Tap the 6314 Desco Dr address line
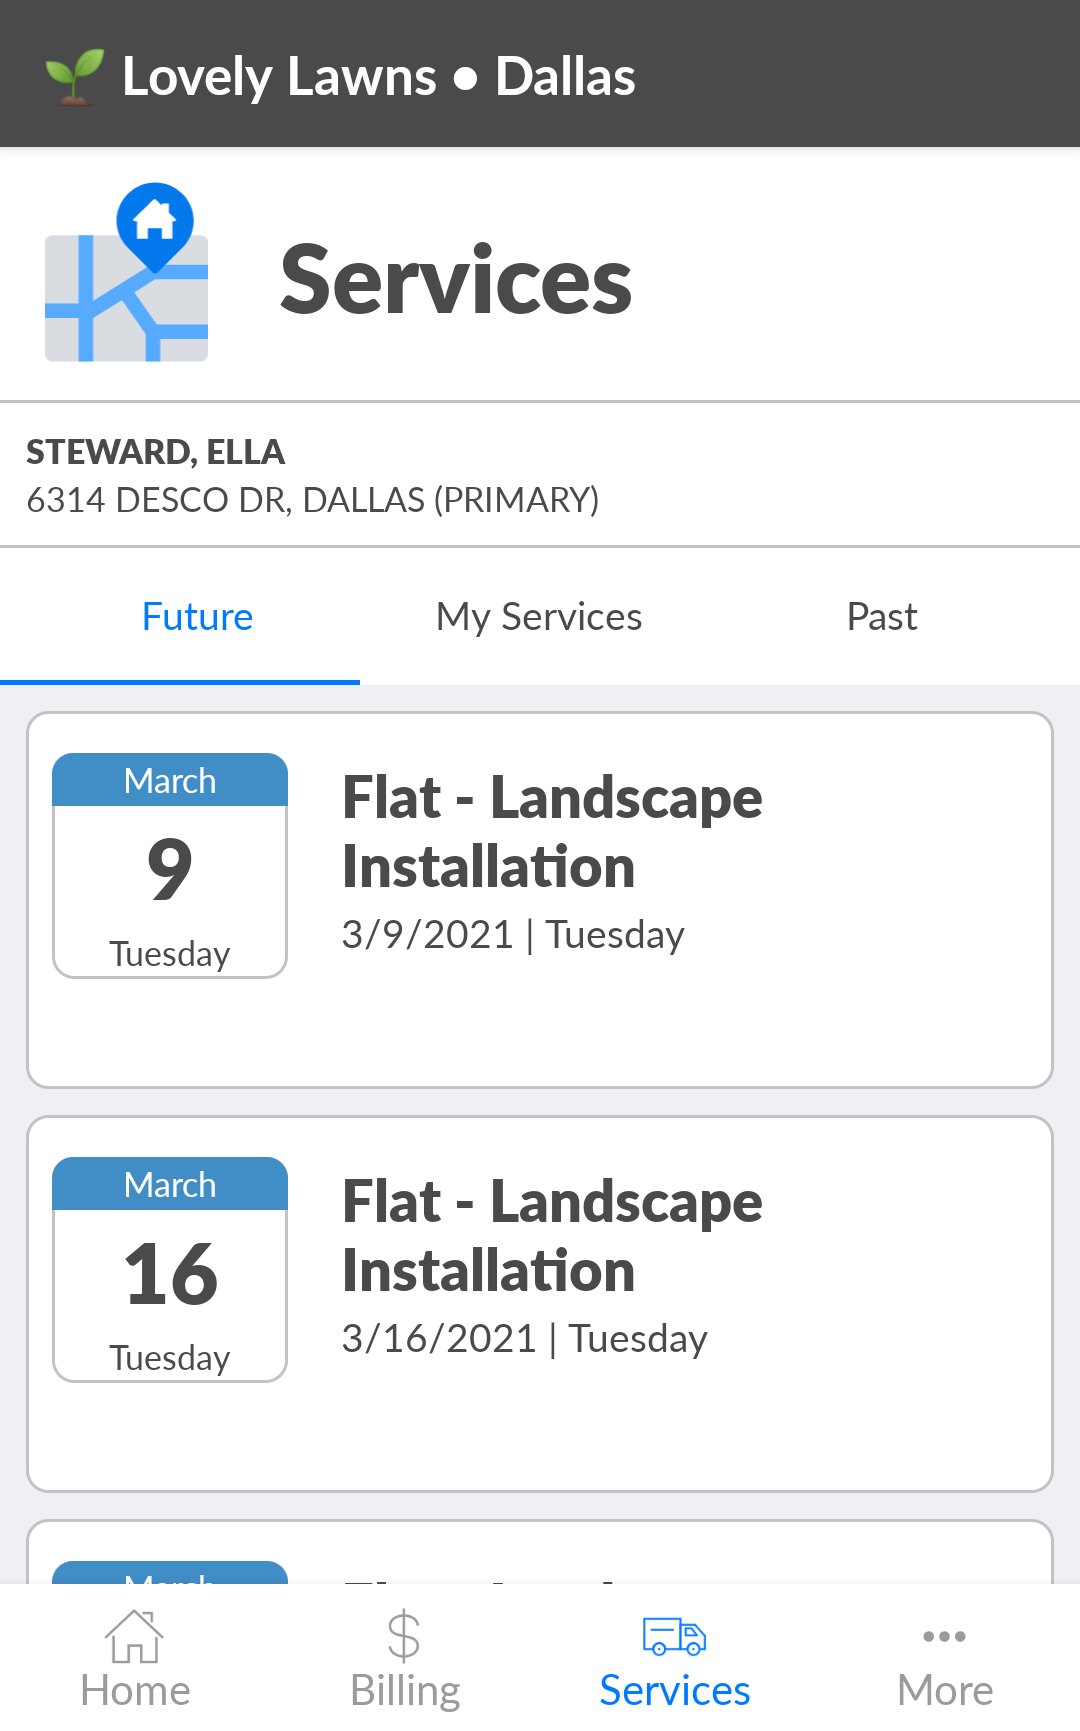The width and height of the screenshot is (1080, 1731). pyautogui.click(x=313, y=500)
